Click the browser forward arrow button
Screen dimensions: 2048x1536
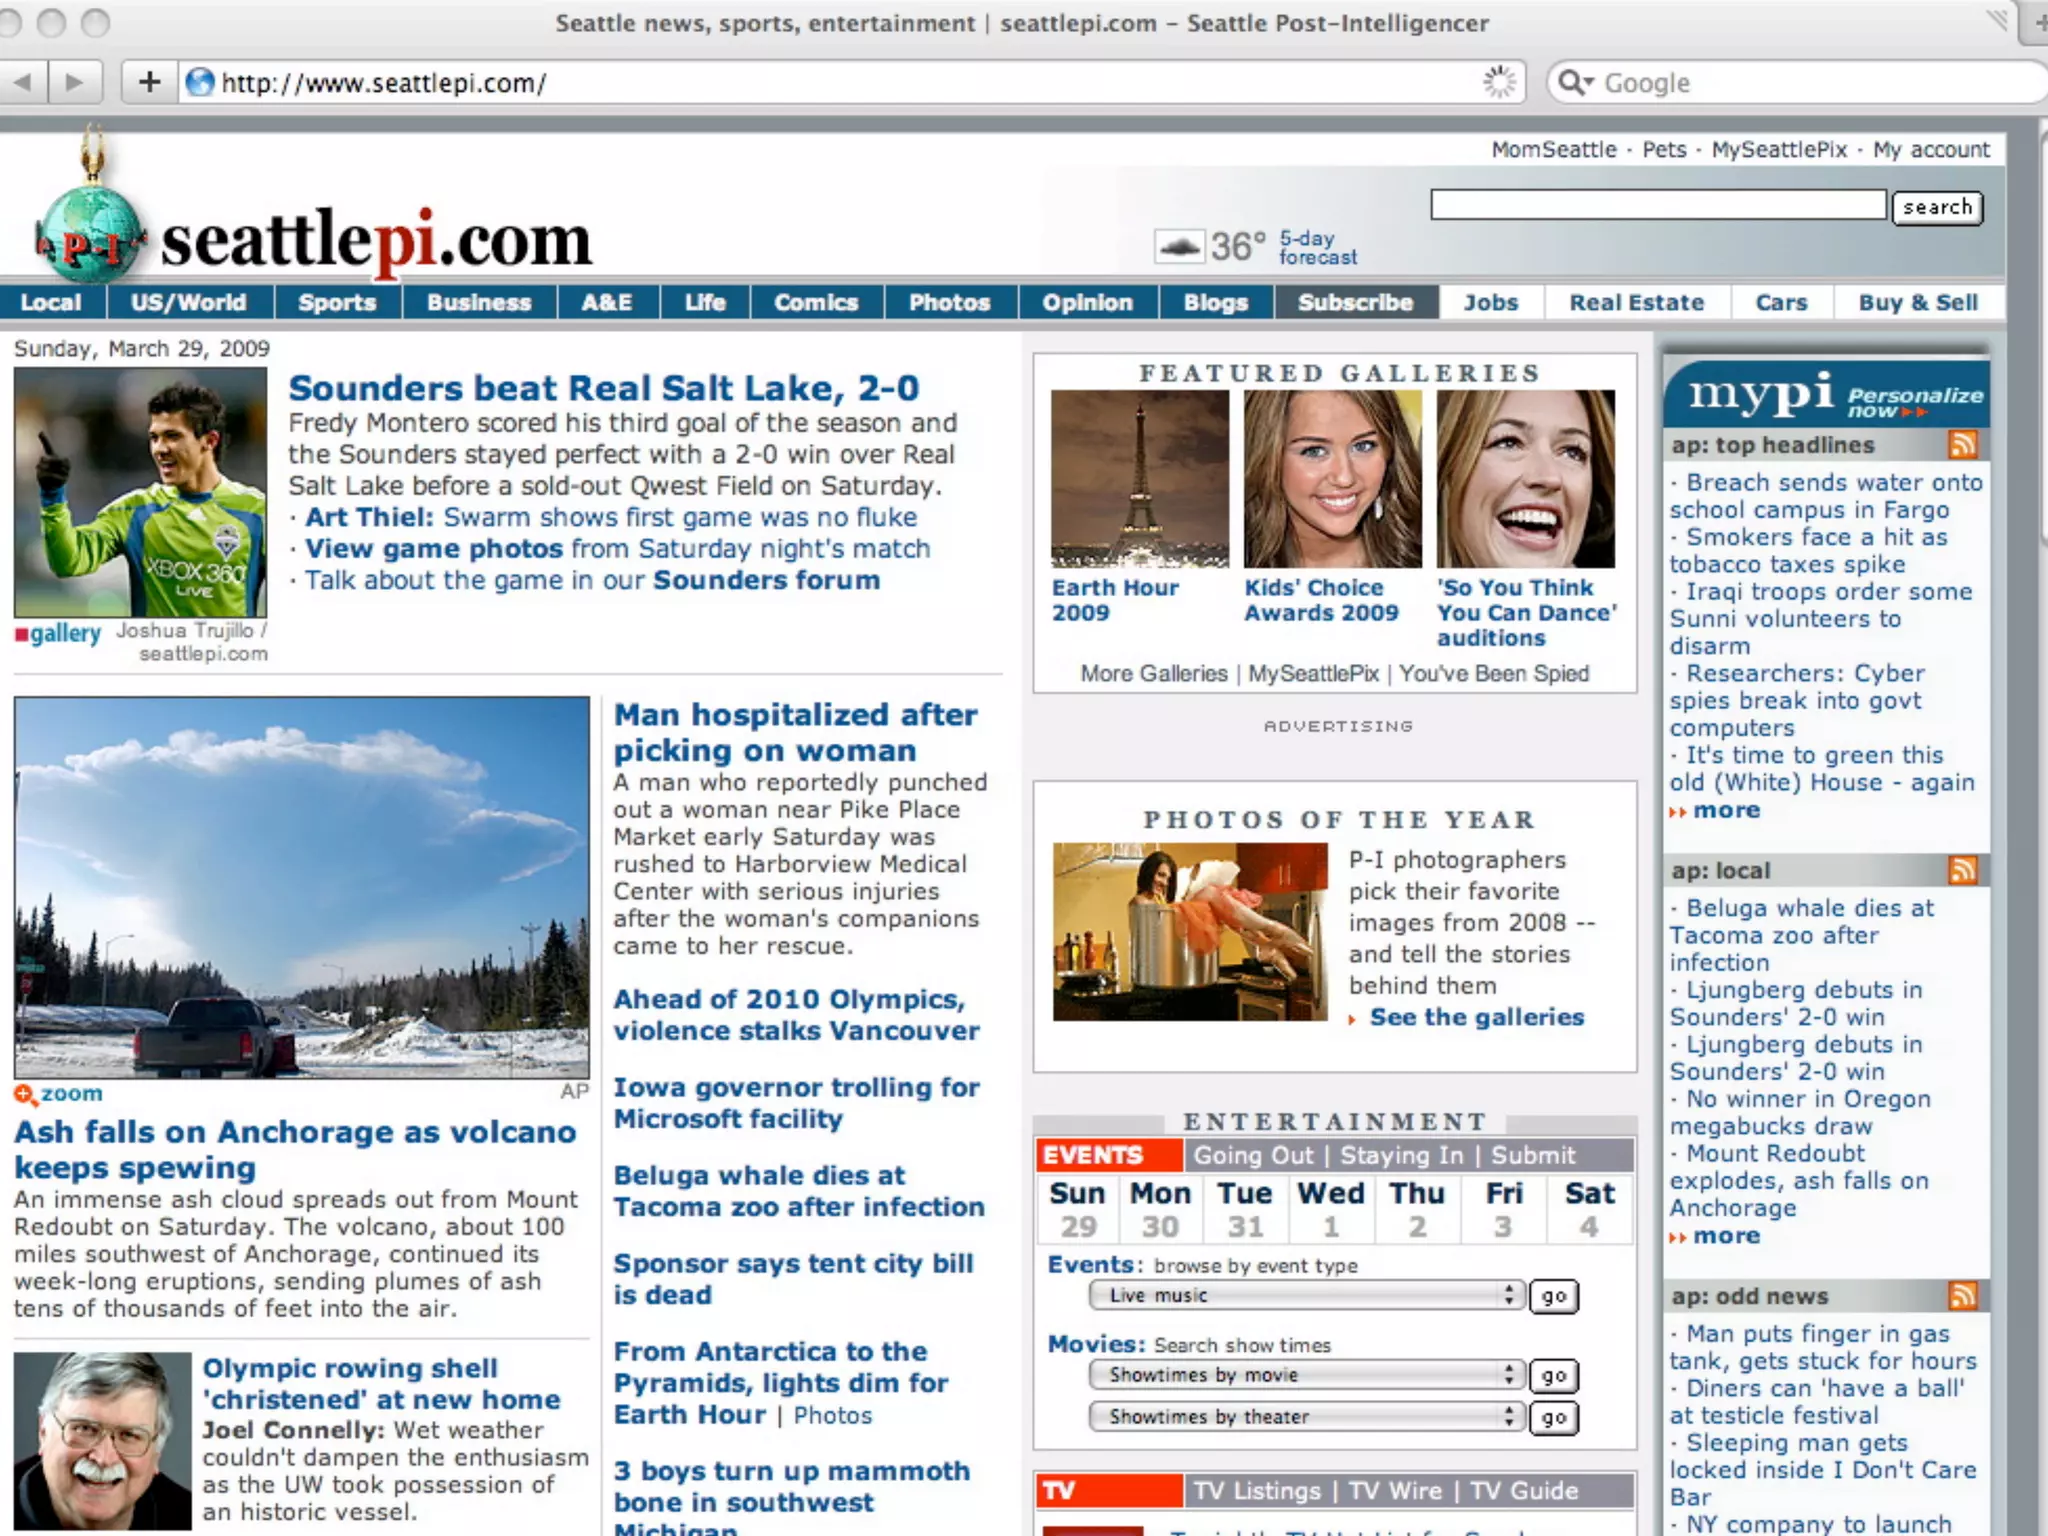coord(74,82)
